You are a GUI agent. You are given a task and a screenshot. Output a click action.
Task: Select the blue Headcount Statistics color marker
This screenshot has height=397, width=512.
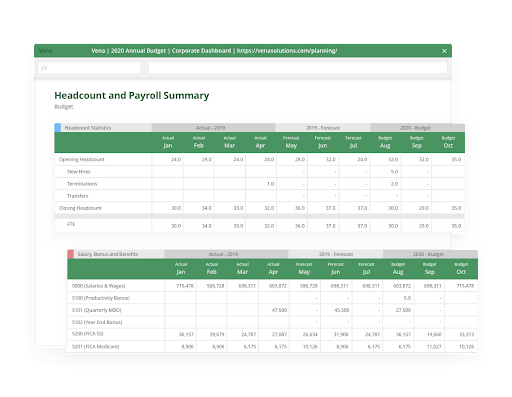click(x=58, y=128)
